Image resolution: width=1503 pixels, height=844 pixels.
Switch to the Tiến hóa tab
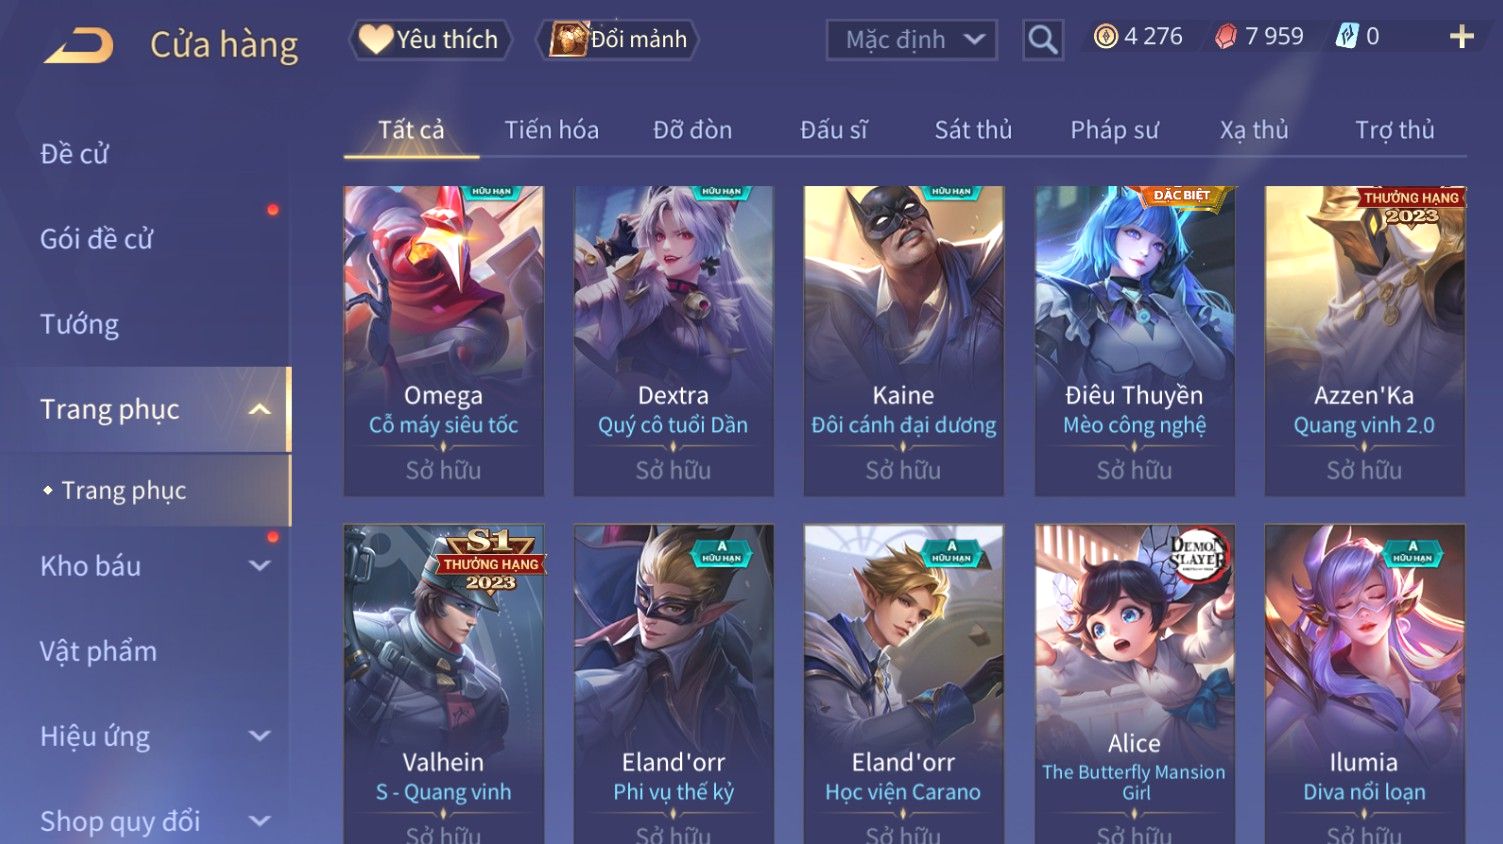(x=551, y=130)
